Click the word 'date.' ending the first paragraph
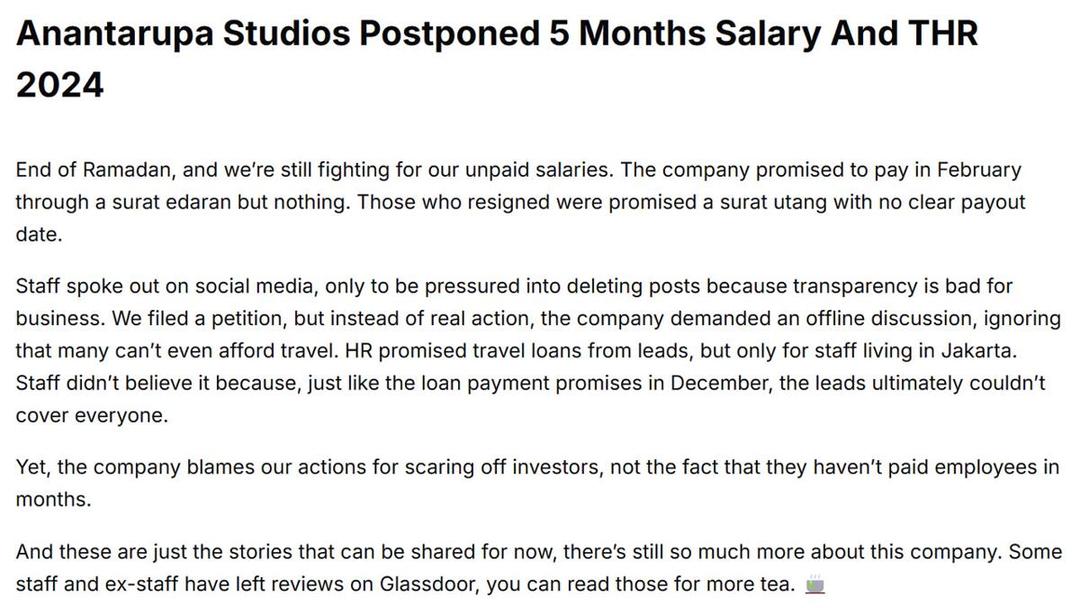 pyautogui.click(x=39, y=235)
